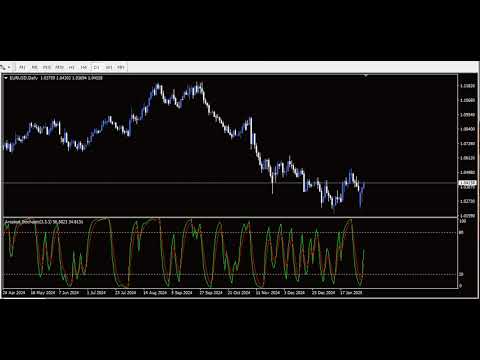Click the 29 Apr 2024 date label
480x360 pixels.
14,293
